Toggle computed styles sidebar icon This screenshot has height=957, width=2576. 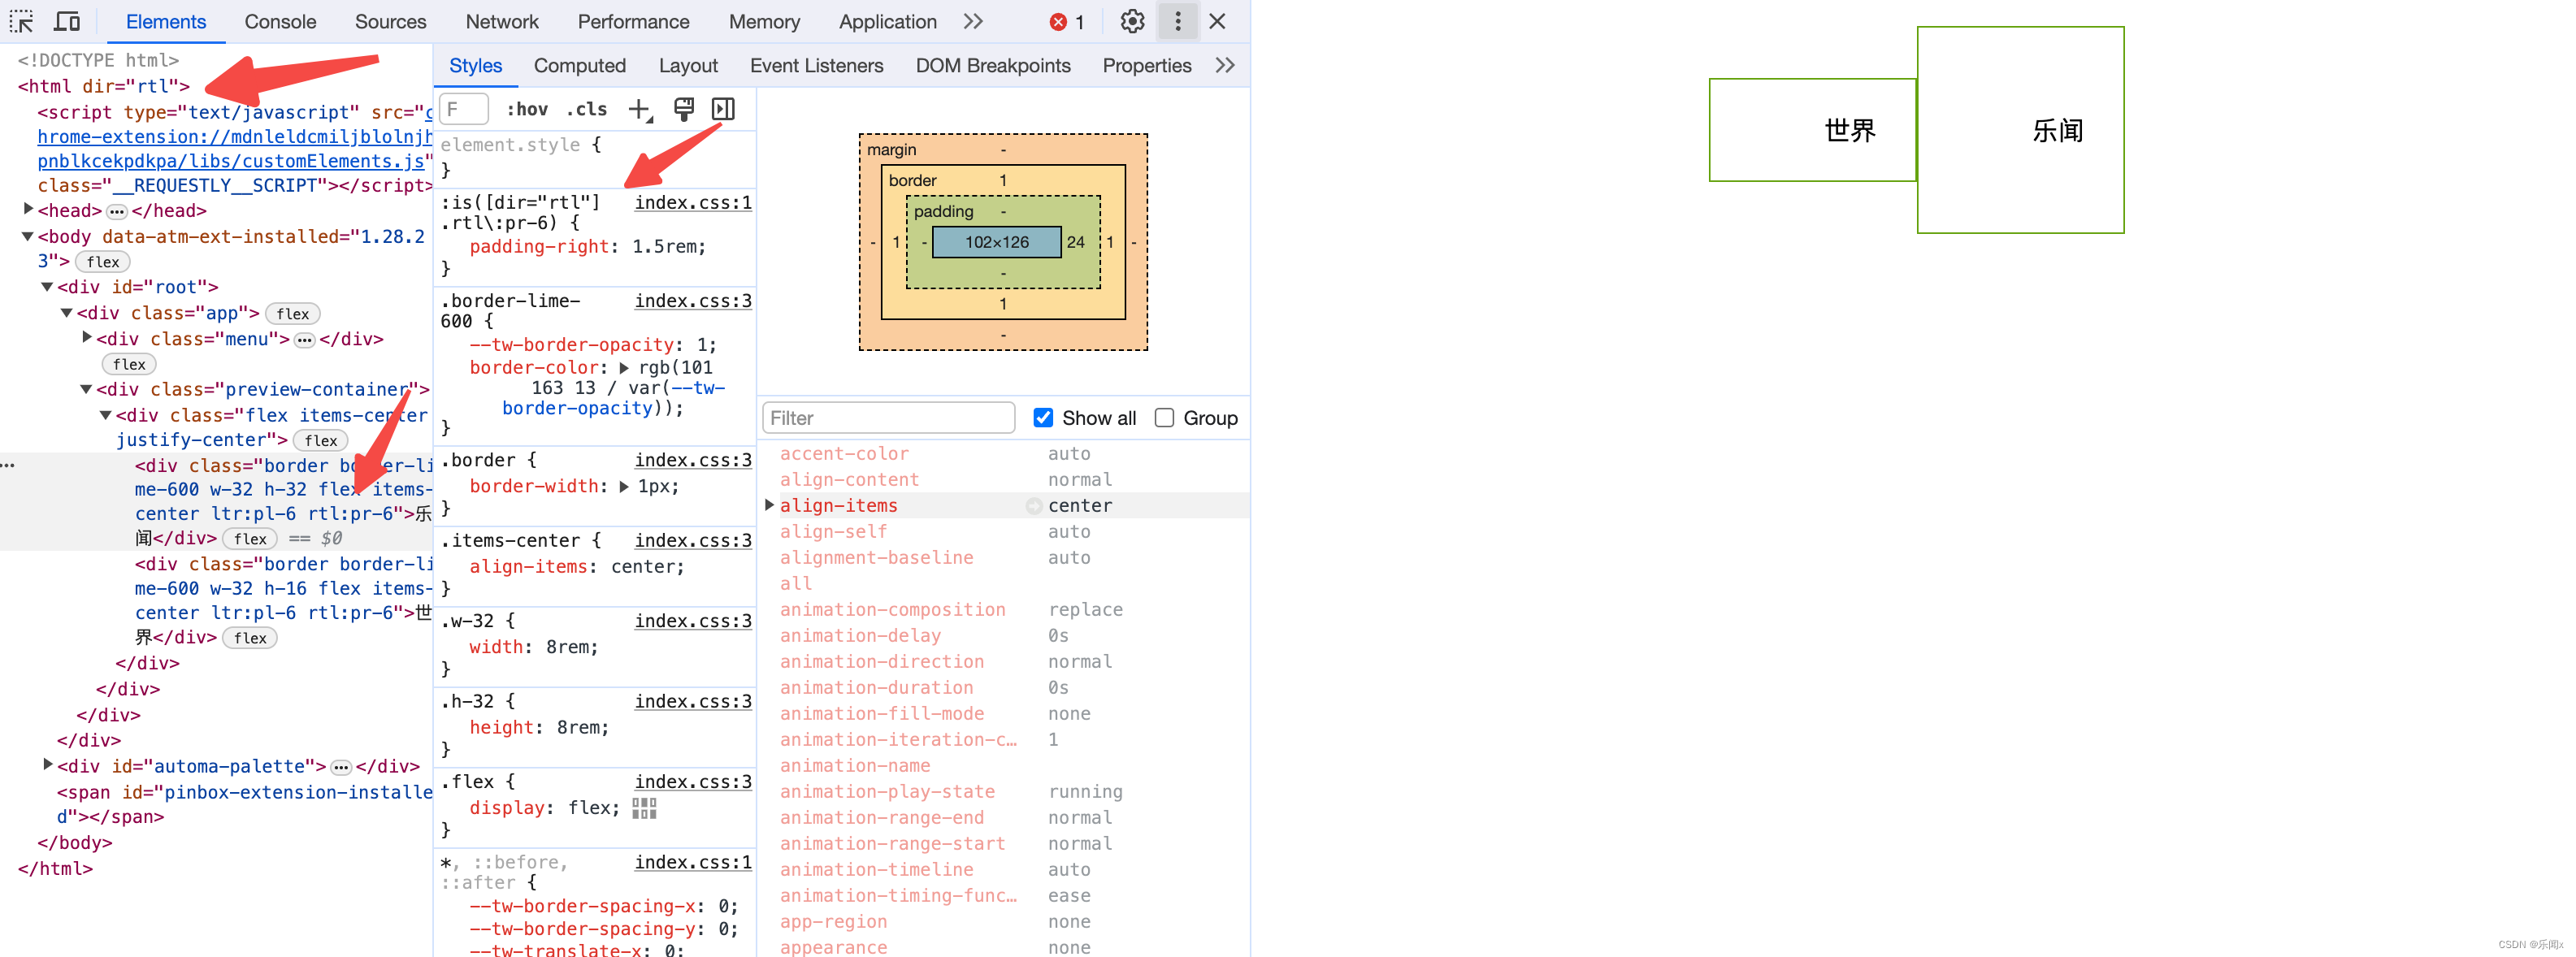click(x=723, y=109)
